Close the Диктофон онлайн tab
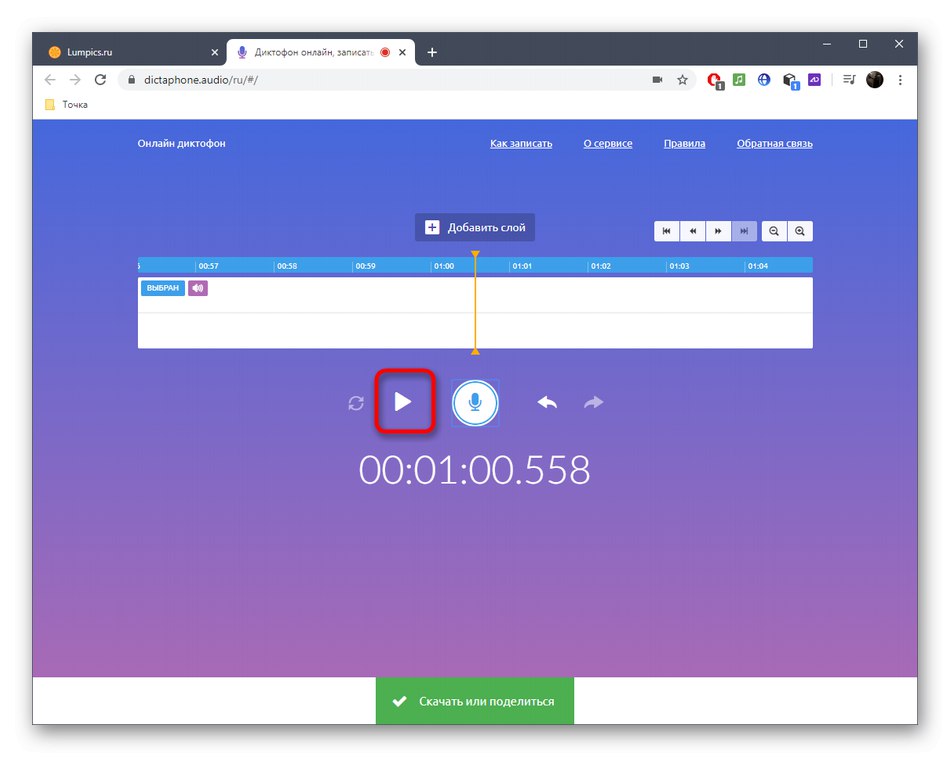This screenshot has width=950, height=757. tap(402, 53)
